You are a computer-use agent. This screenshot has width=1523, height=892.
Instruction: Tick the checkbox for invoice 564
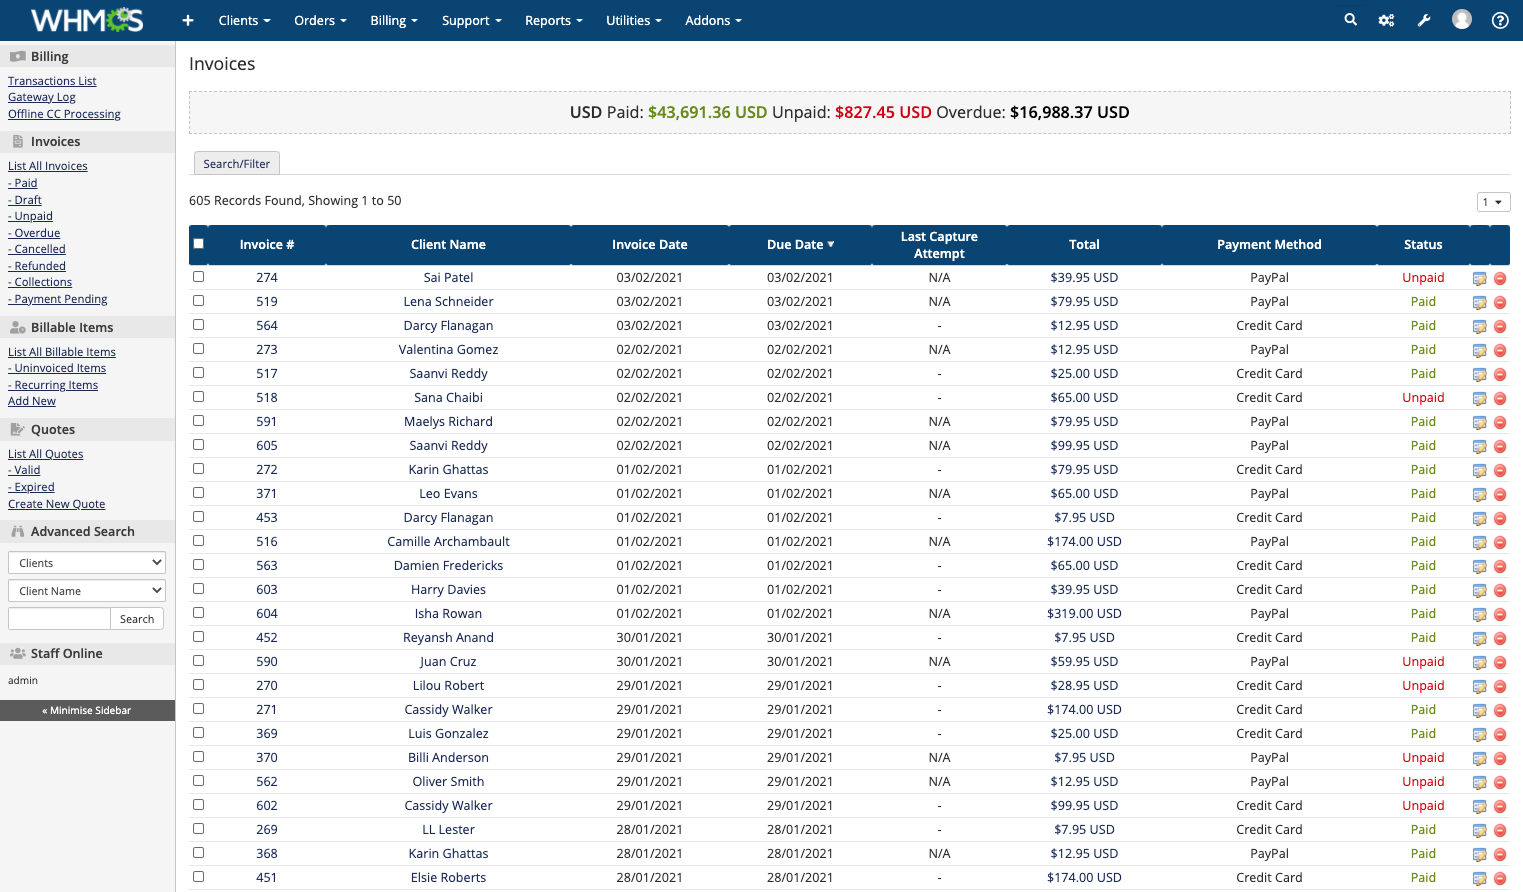198,324
